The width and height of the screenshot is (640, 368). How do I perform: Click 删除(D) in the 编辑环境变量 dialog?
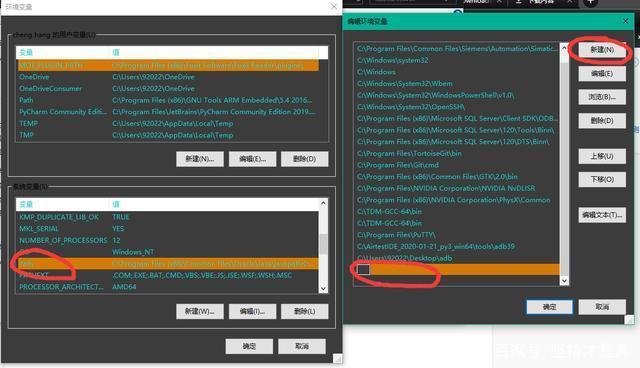602,121
